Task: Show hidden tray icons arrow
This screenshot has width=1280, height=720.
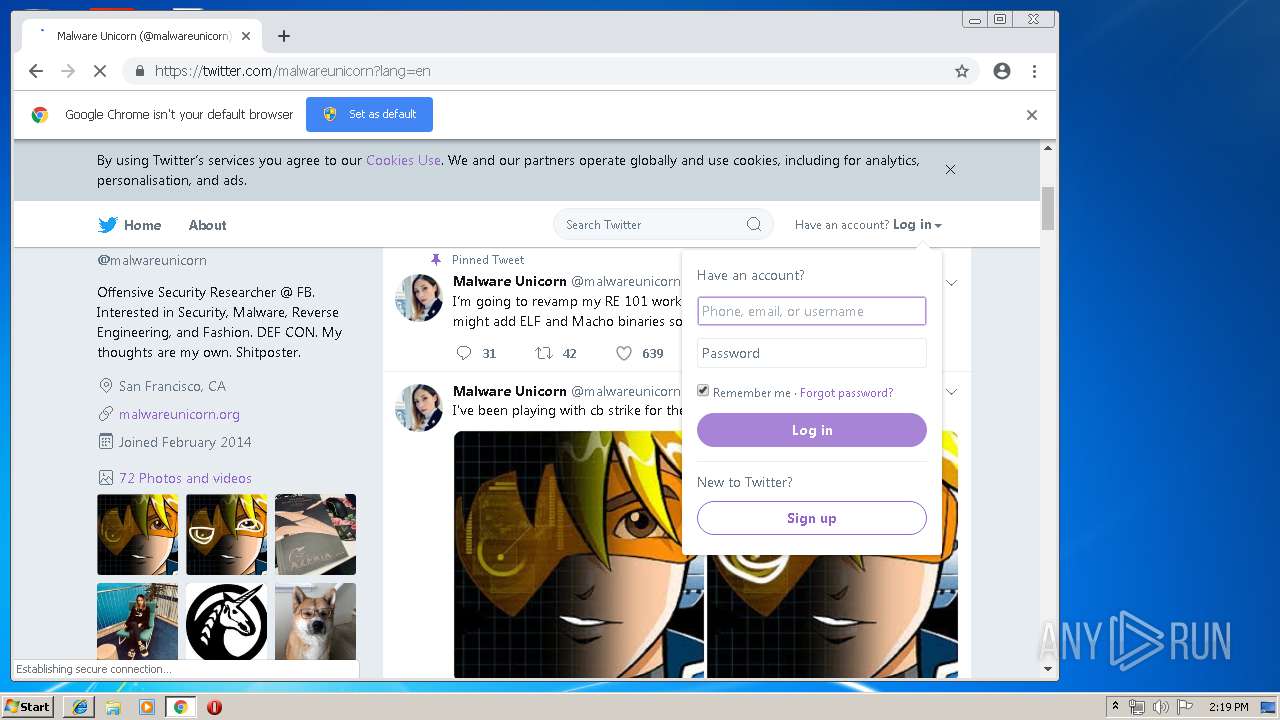Action: (x=1115, y=707)
